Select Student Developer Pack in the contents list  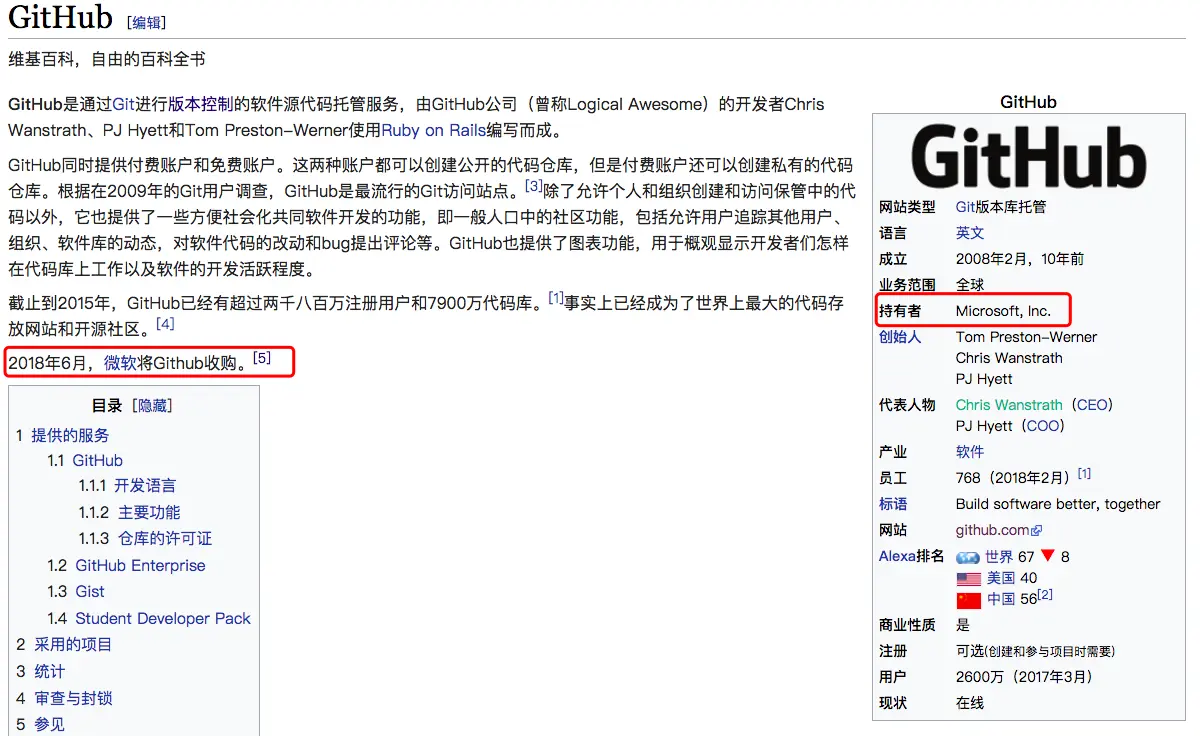(x=162, y=618)
